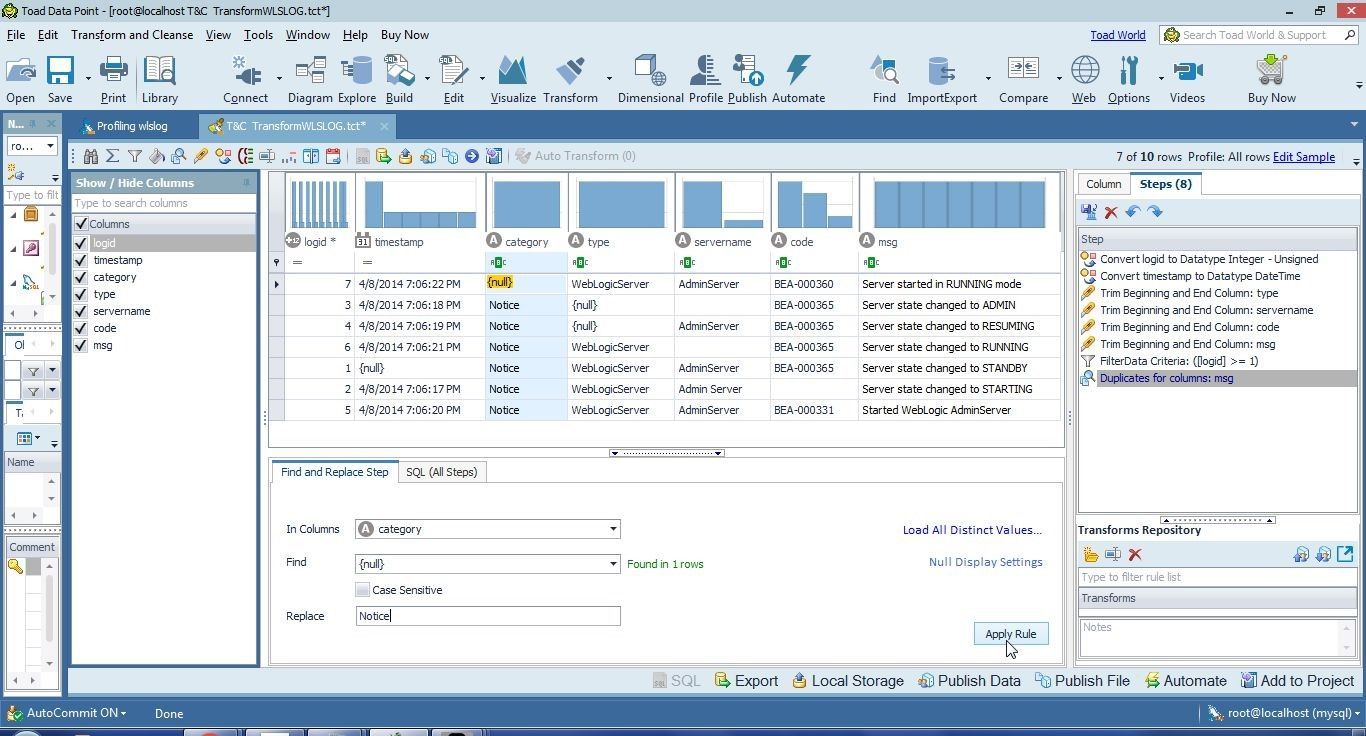Open the Compare tool
Image resolution: width=1366 pixels, height=736 pixels.
[1023, 79]
